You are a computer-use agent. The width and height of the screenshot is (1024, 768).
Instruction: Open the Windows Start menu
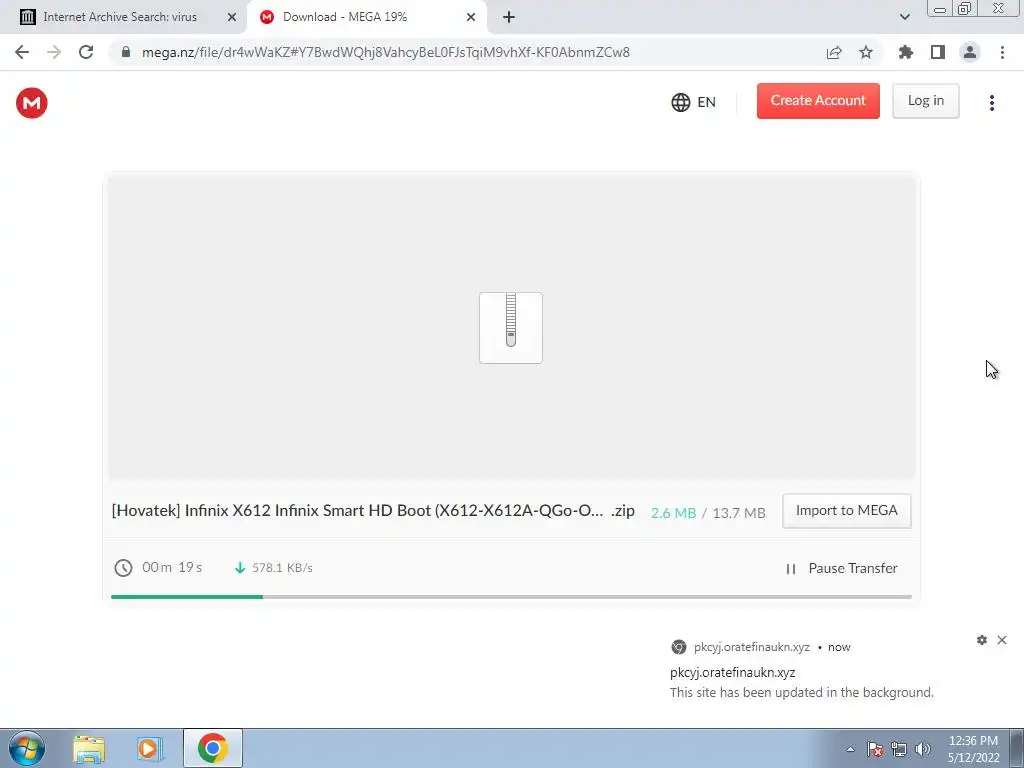(27, 748)
